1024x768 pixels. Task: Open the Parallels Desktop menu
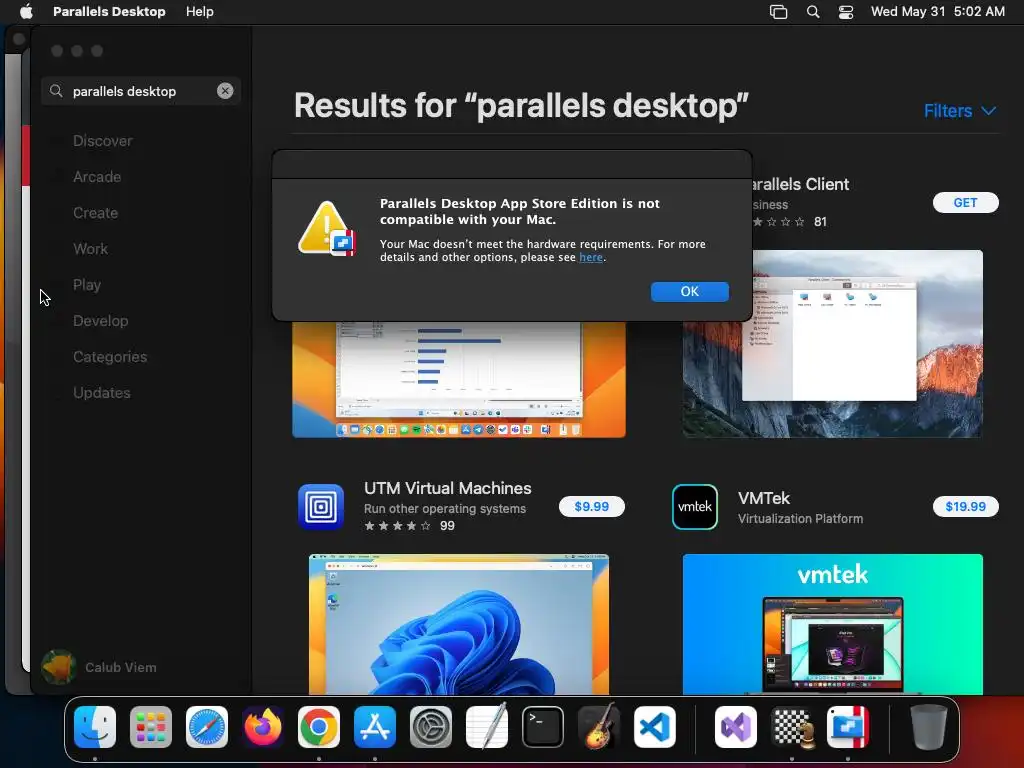(109, 12)
